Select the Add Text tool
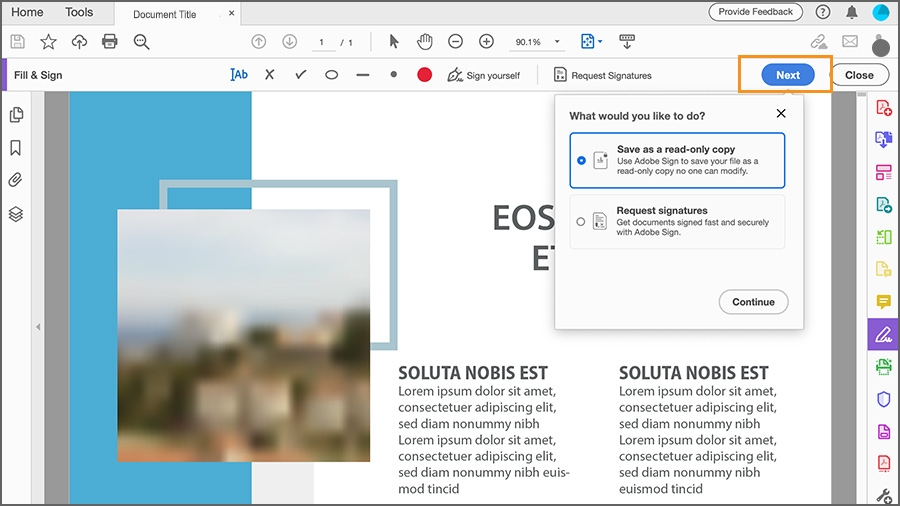Image resolution: width=900 pixels, height=506 pixels. pyautogui.click(x=239, y=75)
